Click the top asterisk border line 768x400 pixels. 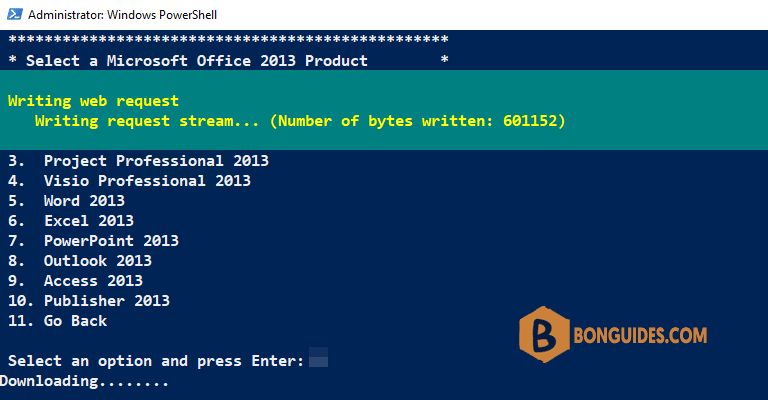point(228,39)
